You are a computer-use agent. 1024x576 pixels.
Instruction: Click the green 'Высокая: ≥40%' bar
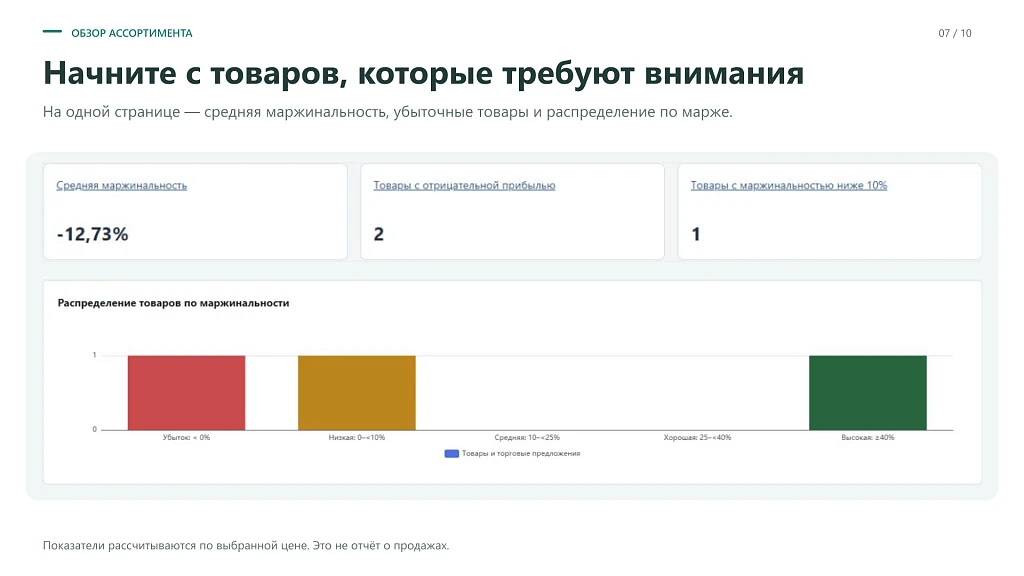868,392
